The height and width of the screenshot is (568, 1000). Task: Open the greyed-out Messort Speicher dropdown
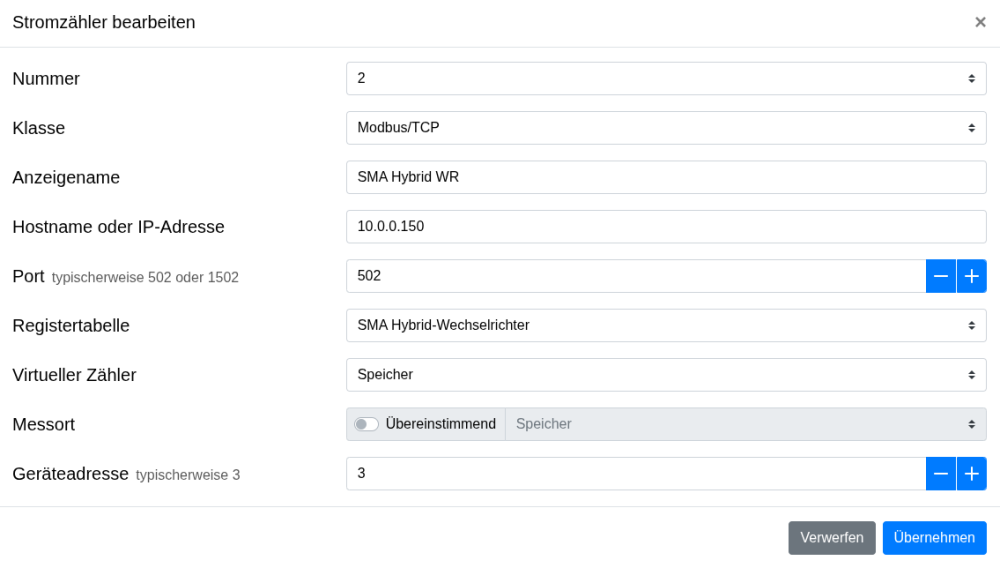coord(745,424)
